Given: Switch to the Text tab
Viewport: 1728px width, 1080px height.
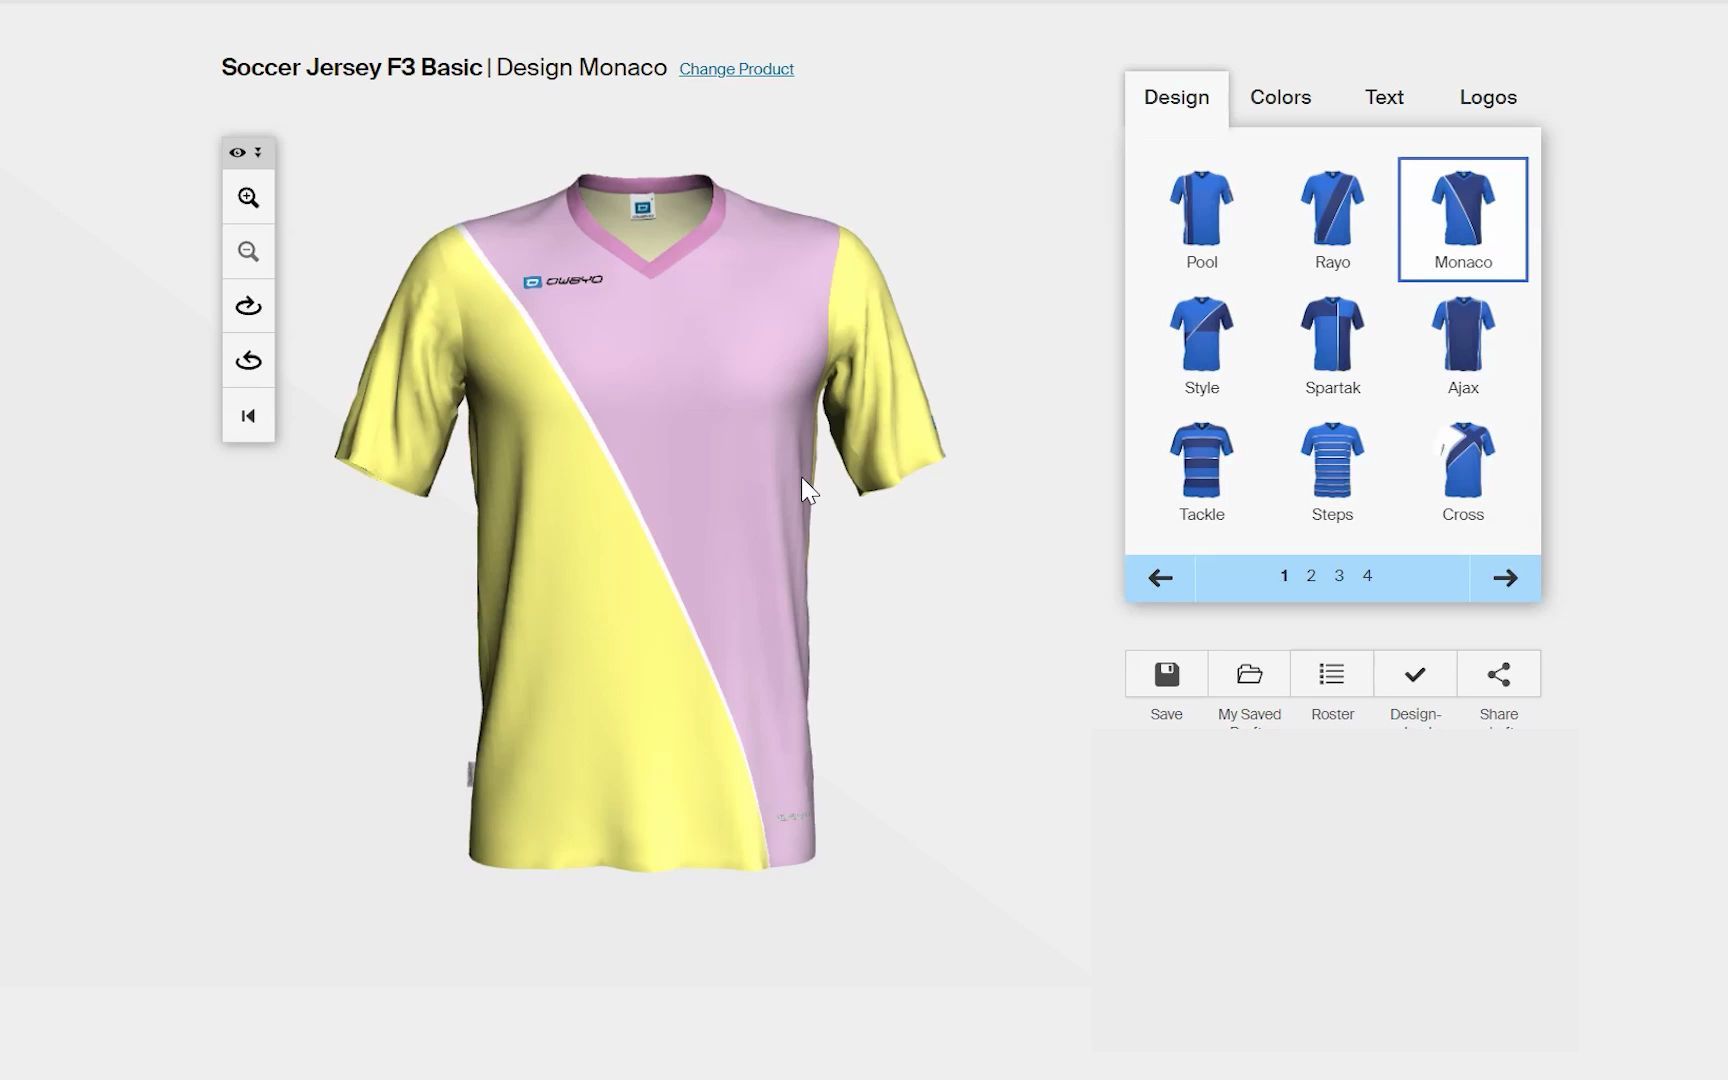Looking at the screenshot, I should point(1384,98).
